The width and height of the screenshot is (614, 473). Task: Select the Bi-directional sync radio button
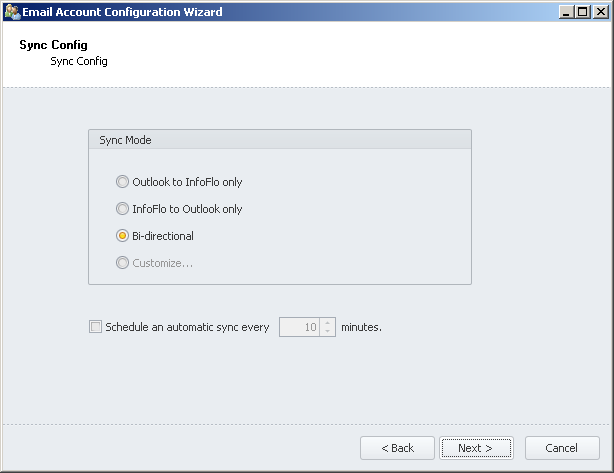[x=123, y=236]
